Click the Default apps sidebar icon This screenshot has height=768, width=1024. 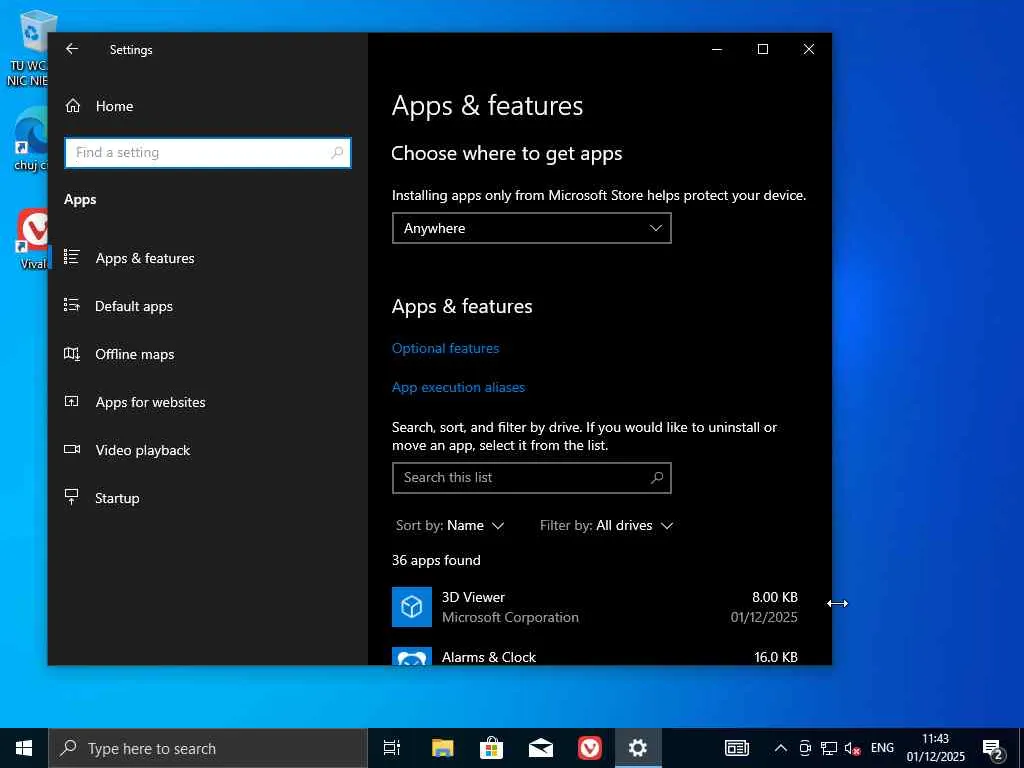[72, 305]
